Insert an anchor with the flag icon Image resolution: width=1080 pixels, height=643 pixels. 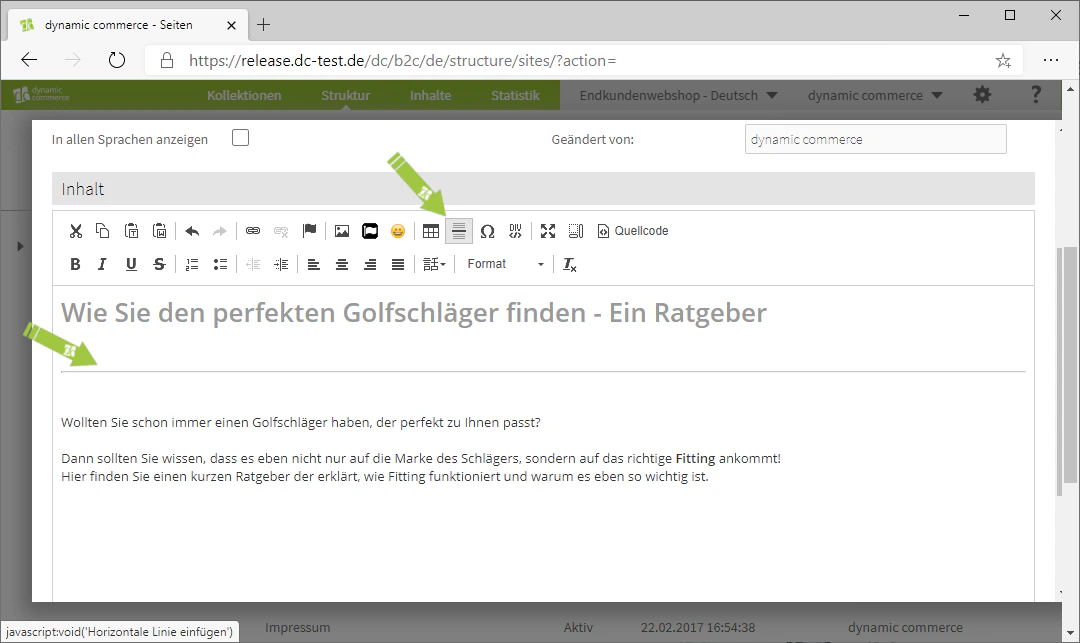click(309, 231)
